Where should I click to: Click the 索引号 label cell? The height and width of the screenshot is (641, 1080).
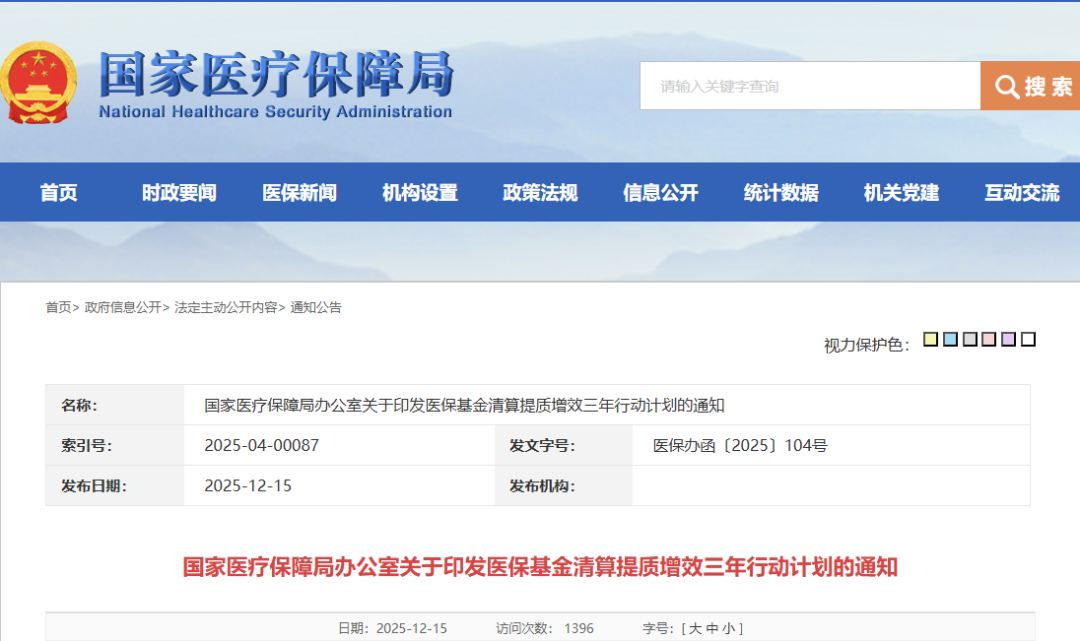coord(114,445)
